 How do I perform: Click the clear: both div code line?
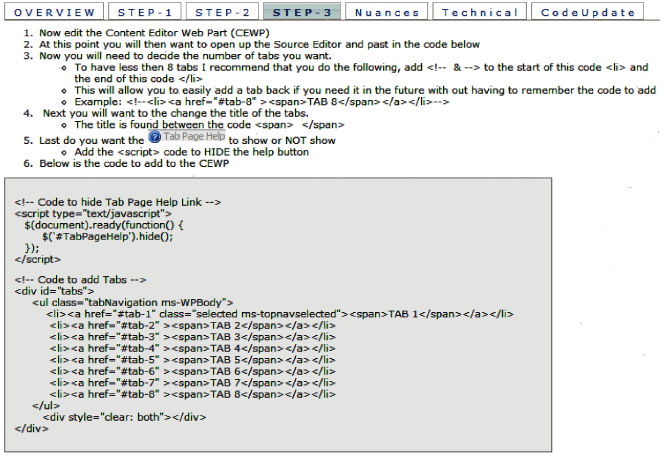[124, 417]
